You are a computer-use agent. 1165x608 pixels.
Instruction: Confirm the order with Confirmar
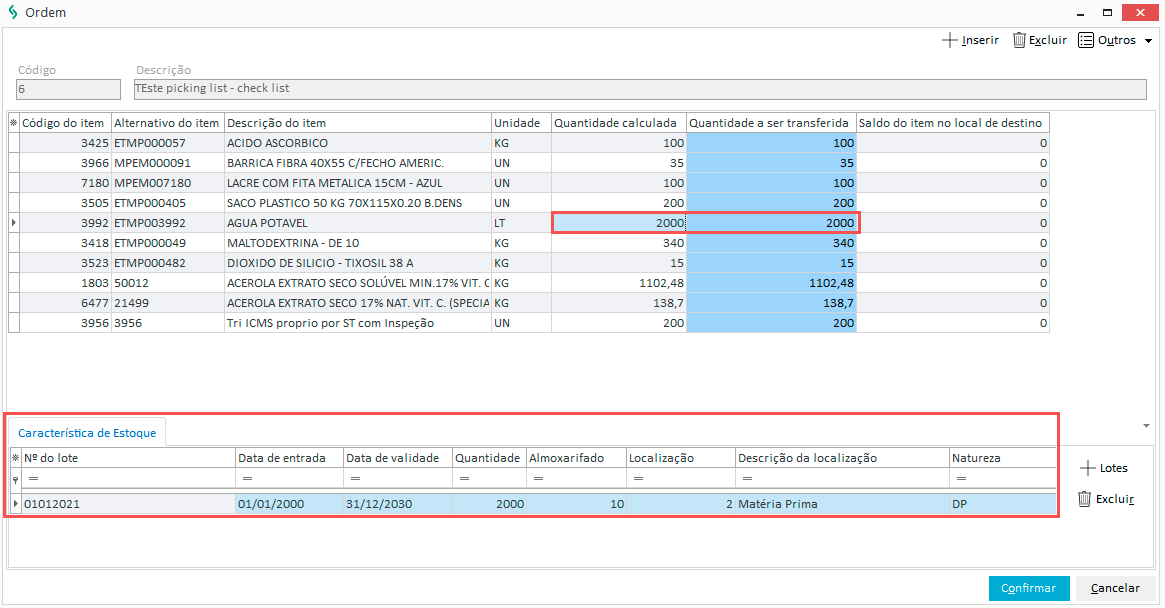(x=1029, y=588)
